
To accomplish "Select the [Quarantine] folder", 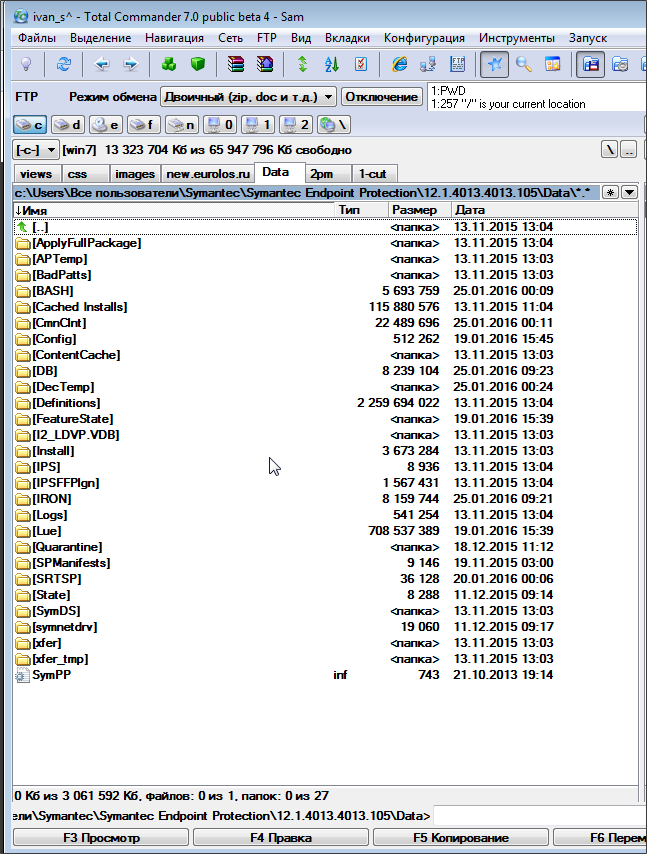I will [325, 547].
